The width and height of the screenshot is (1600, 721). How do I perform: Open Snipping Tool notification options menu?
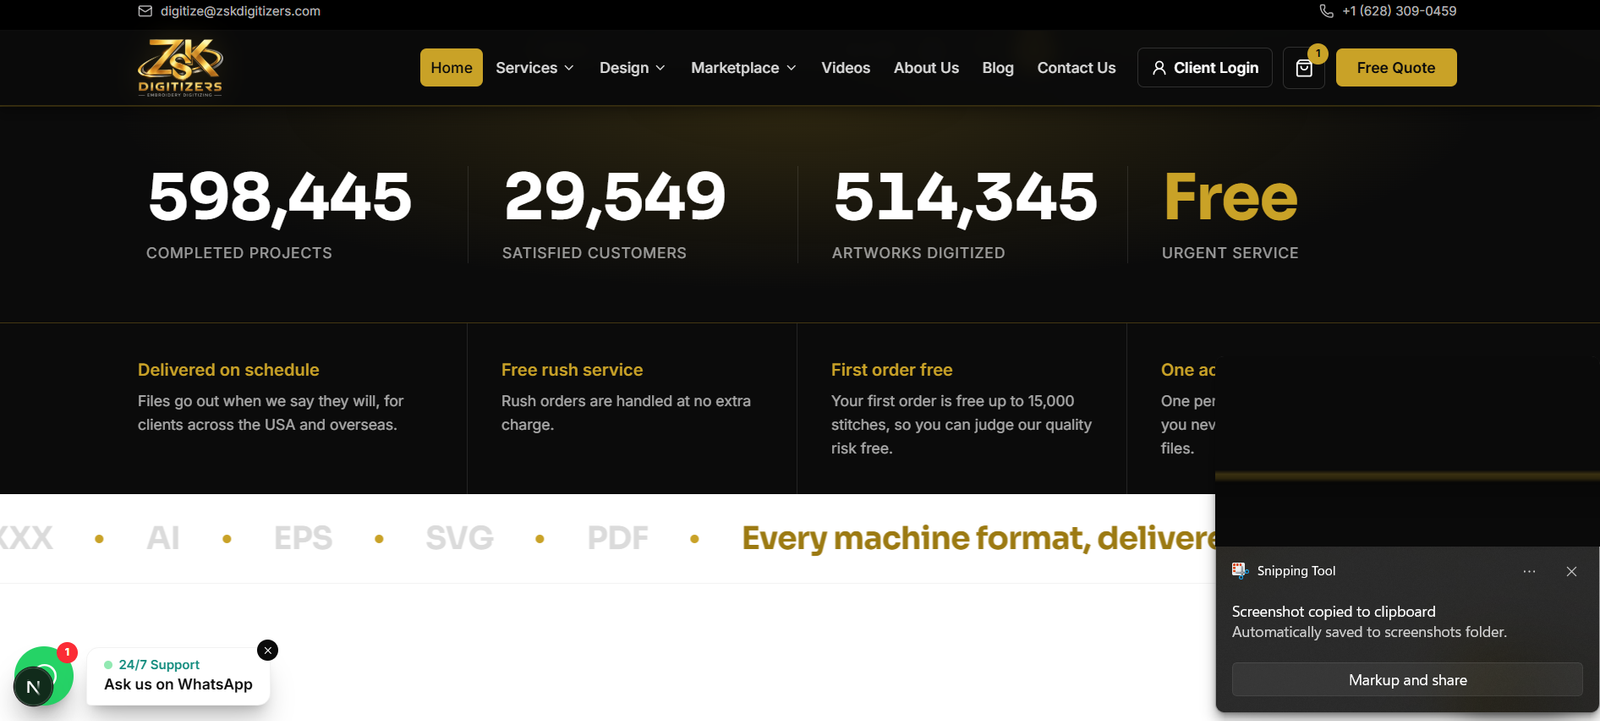point(1529,571)
